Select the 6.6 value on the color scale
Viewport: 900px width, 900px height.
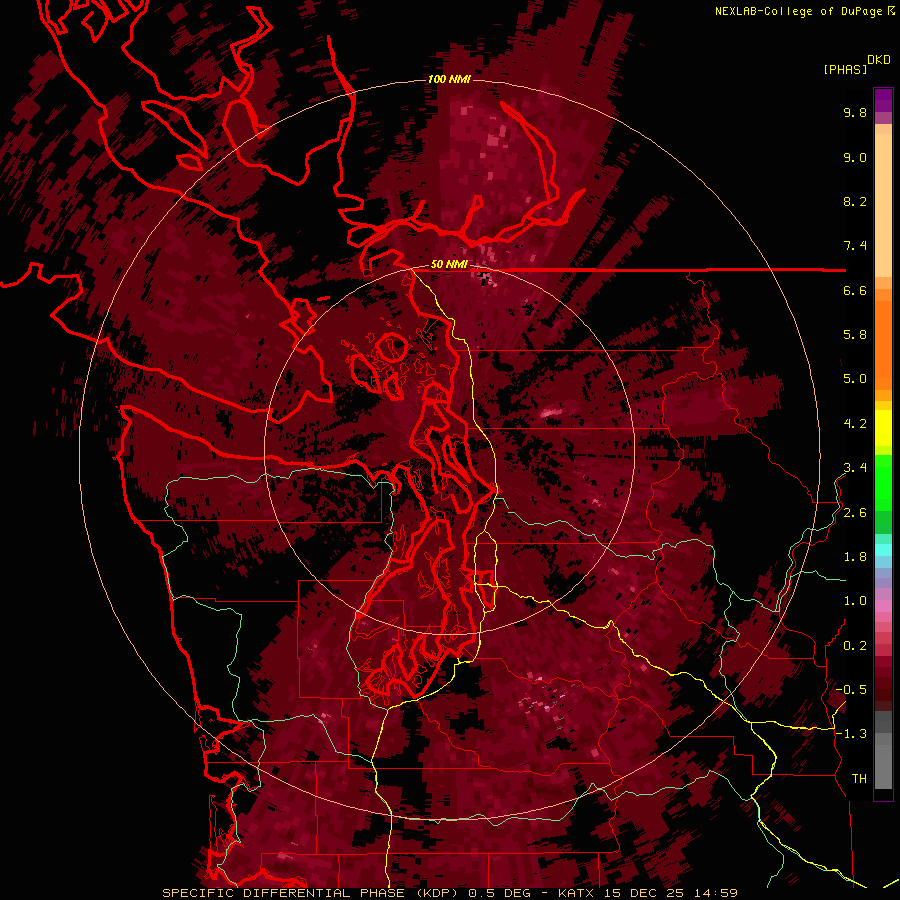click(x=855, y=290)
